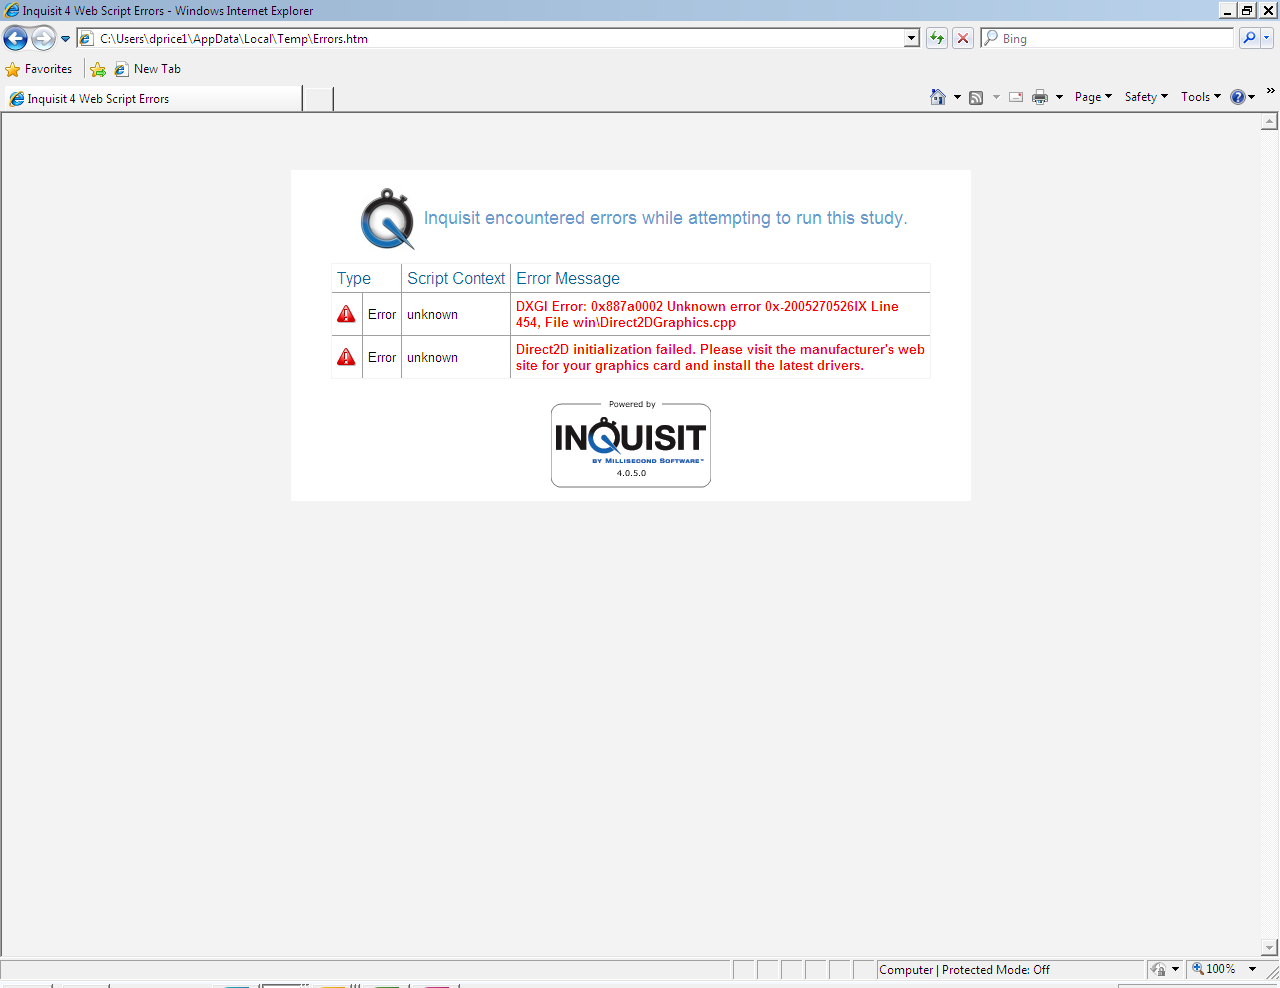Open the Safety menu

[1146, 97]
